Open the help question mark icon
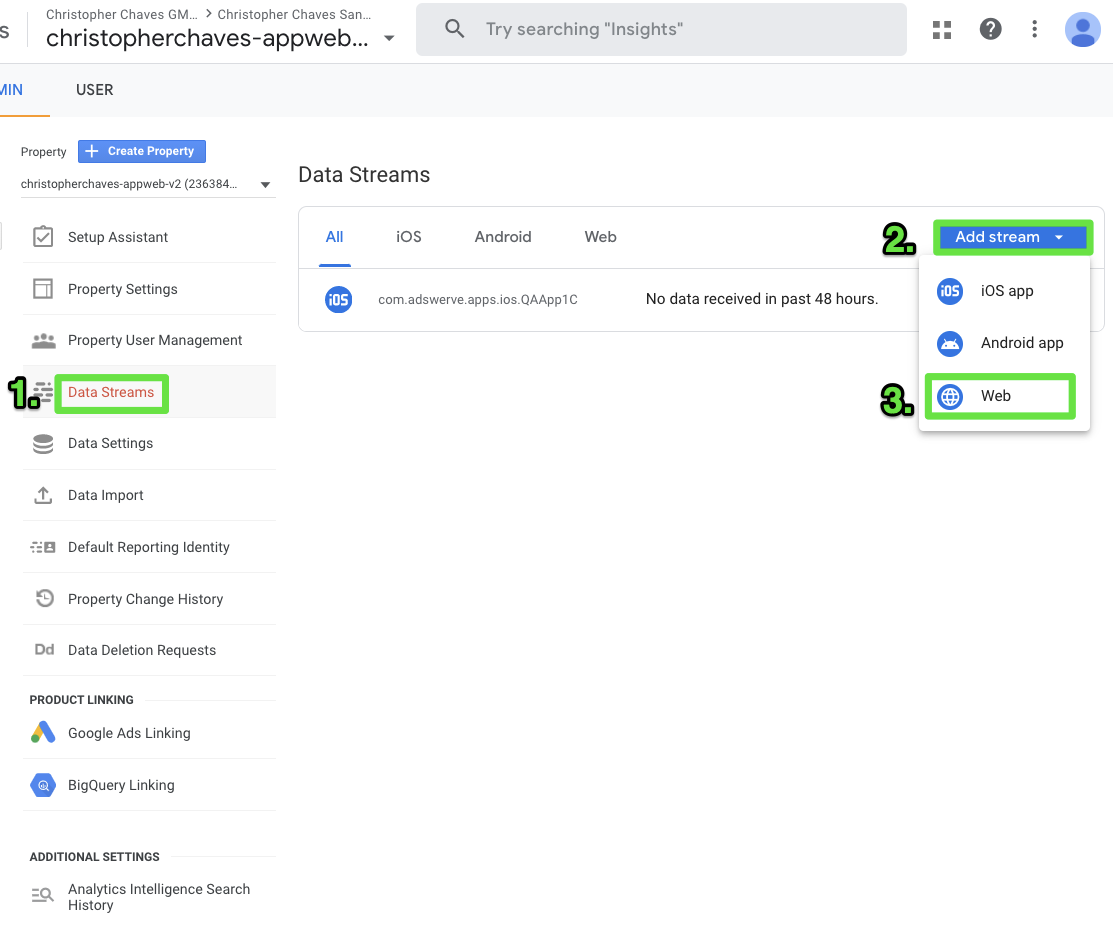This screenshot has height=929, width=1113. (990, 29)
